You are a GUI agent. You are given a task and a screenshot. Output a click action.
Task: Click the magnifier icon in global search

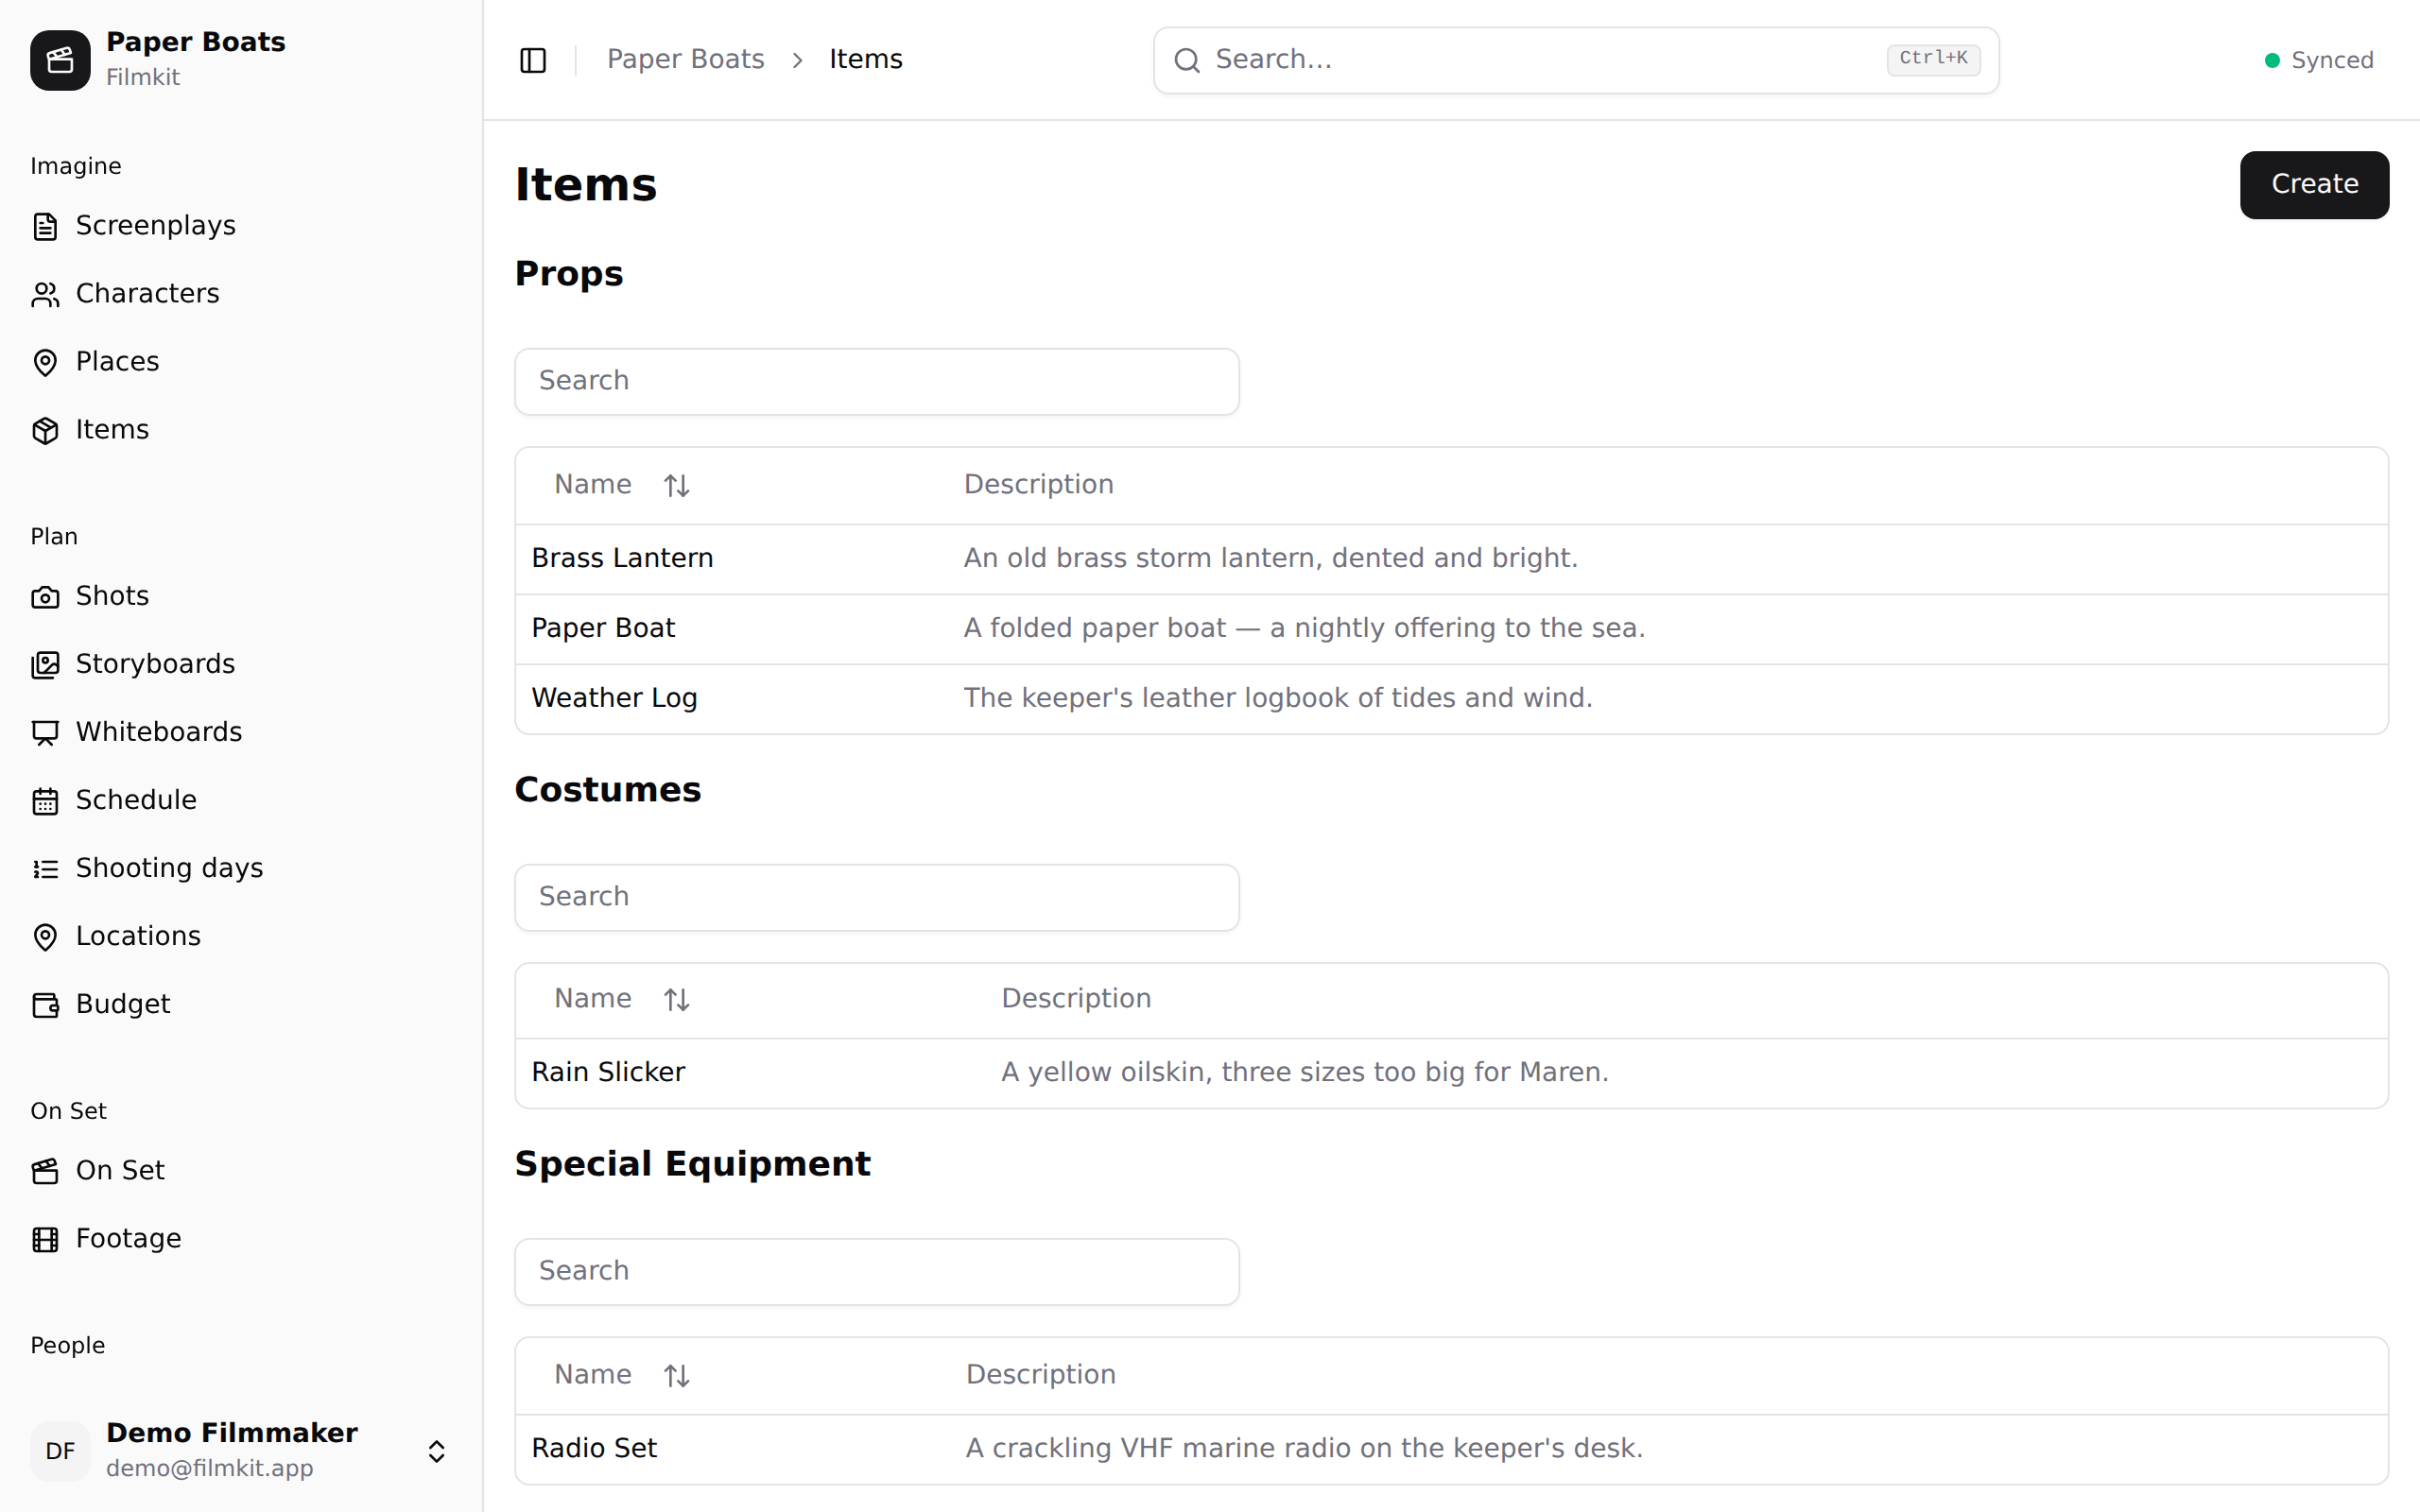pos(1187,60)
